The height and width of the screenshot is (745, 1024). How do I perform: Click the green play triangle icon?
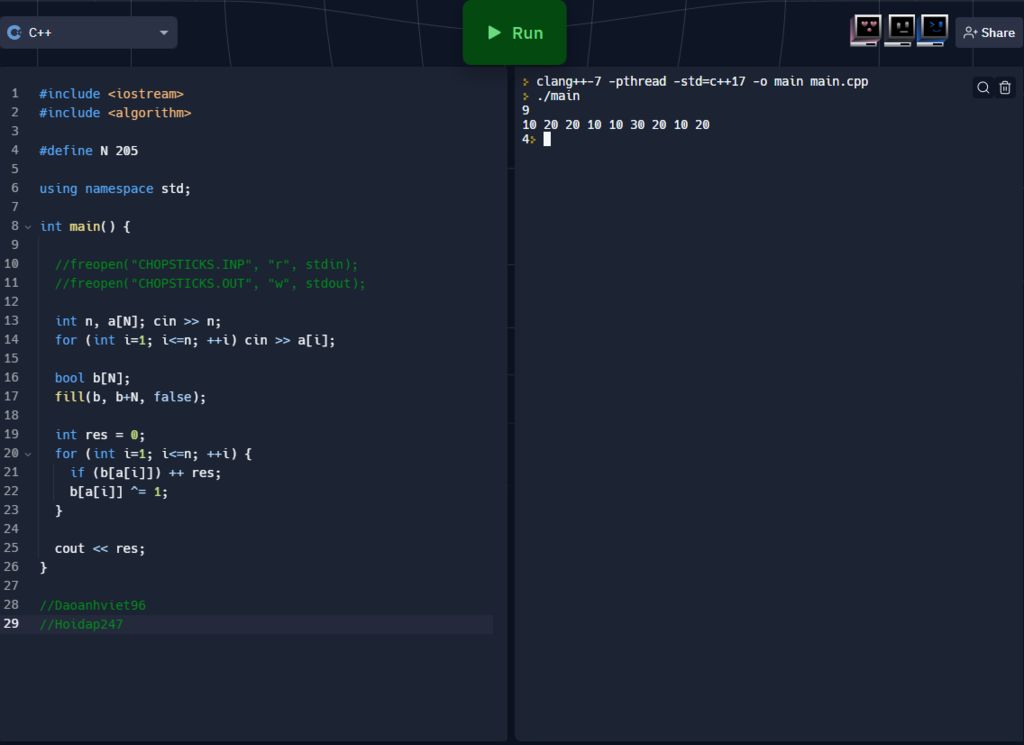[x=494, y=33]
